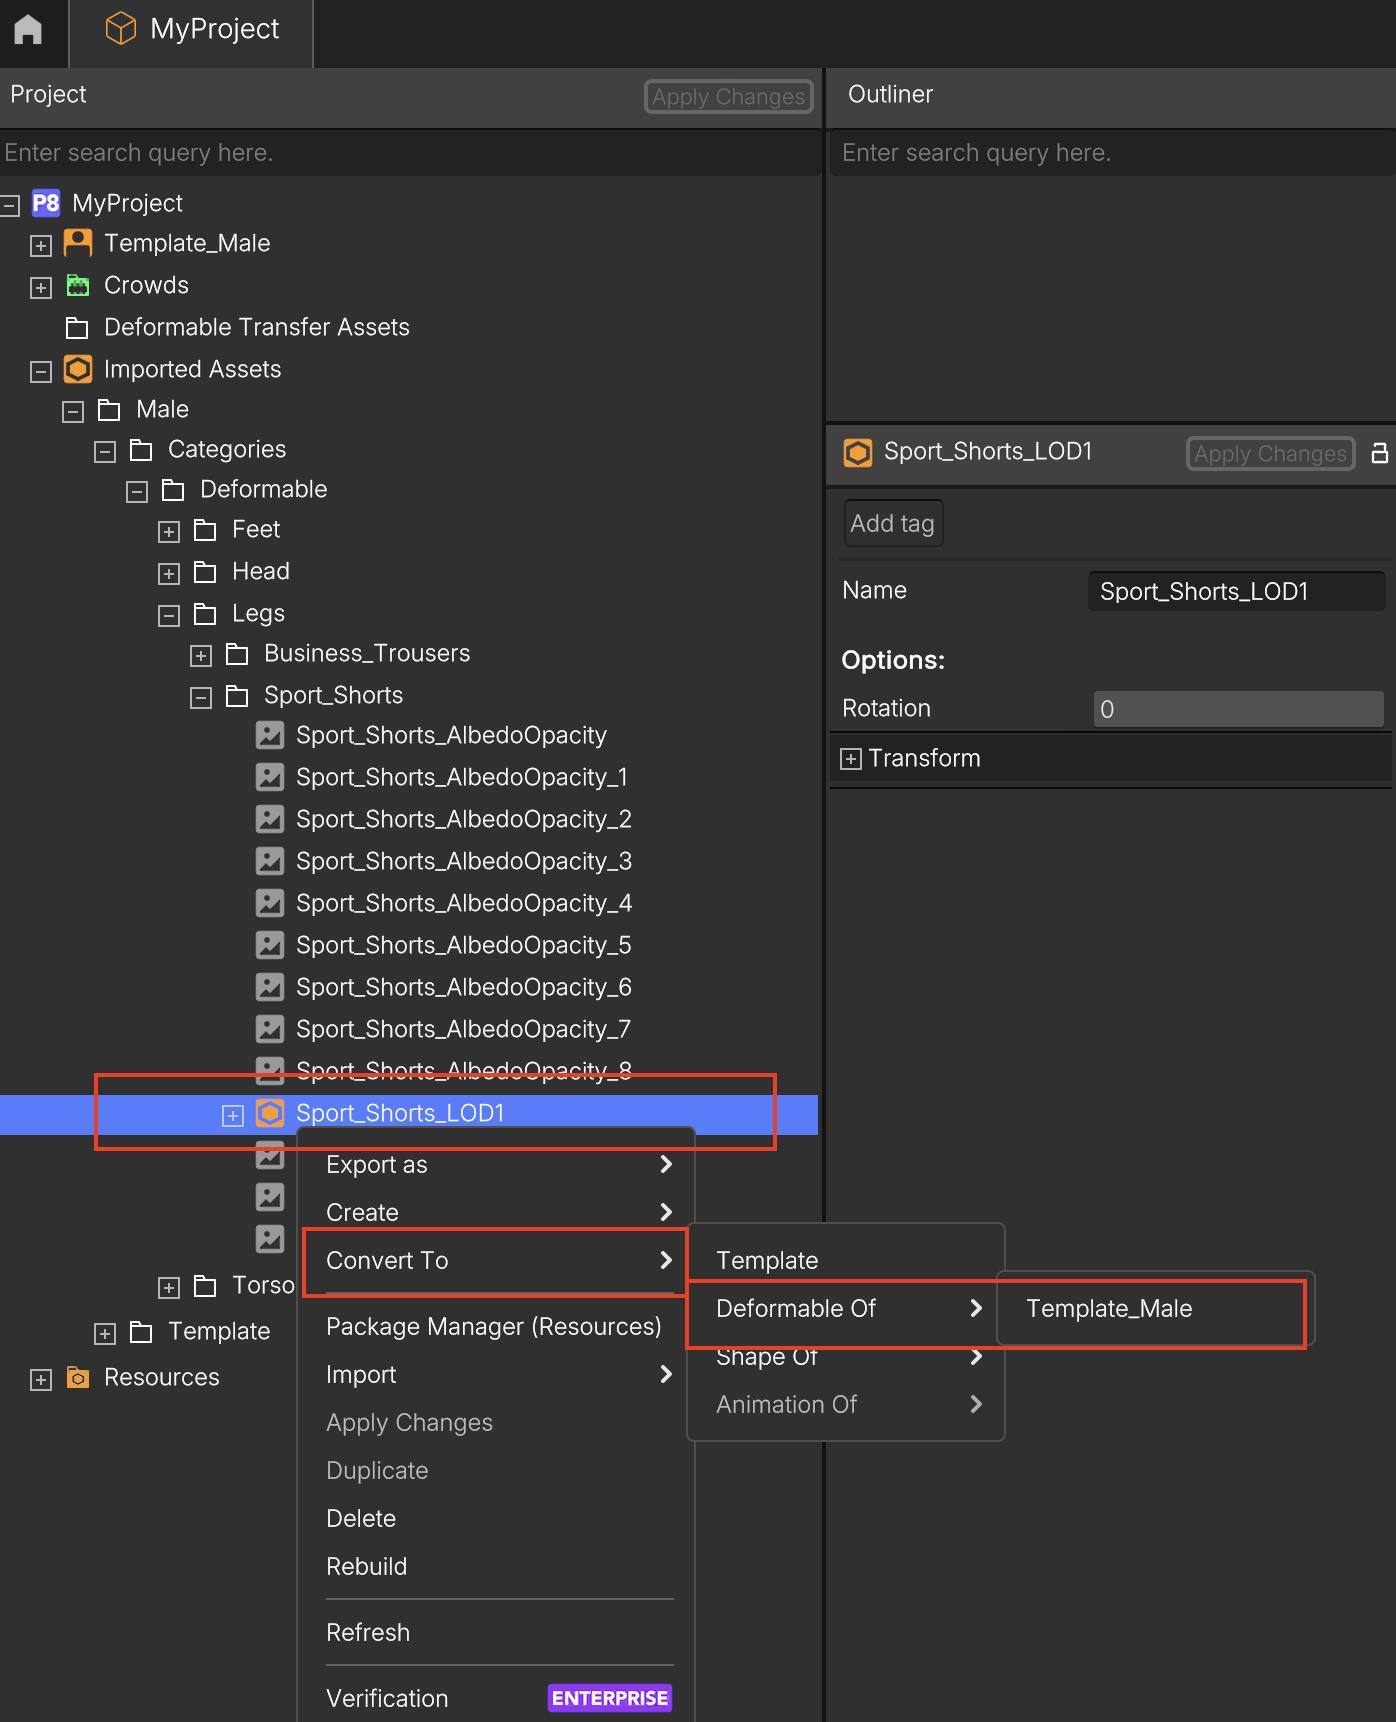This screenshot has height=1722, width=1396.
Task: Click the Sport_Shorts_AlbedoOpacity_6 image icon
Action: tap(270, 987)
